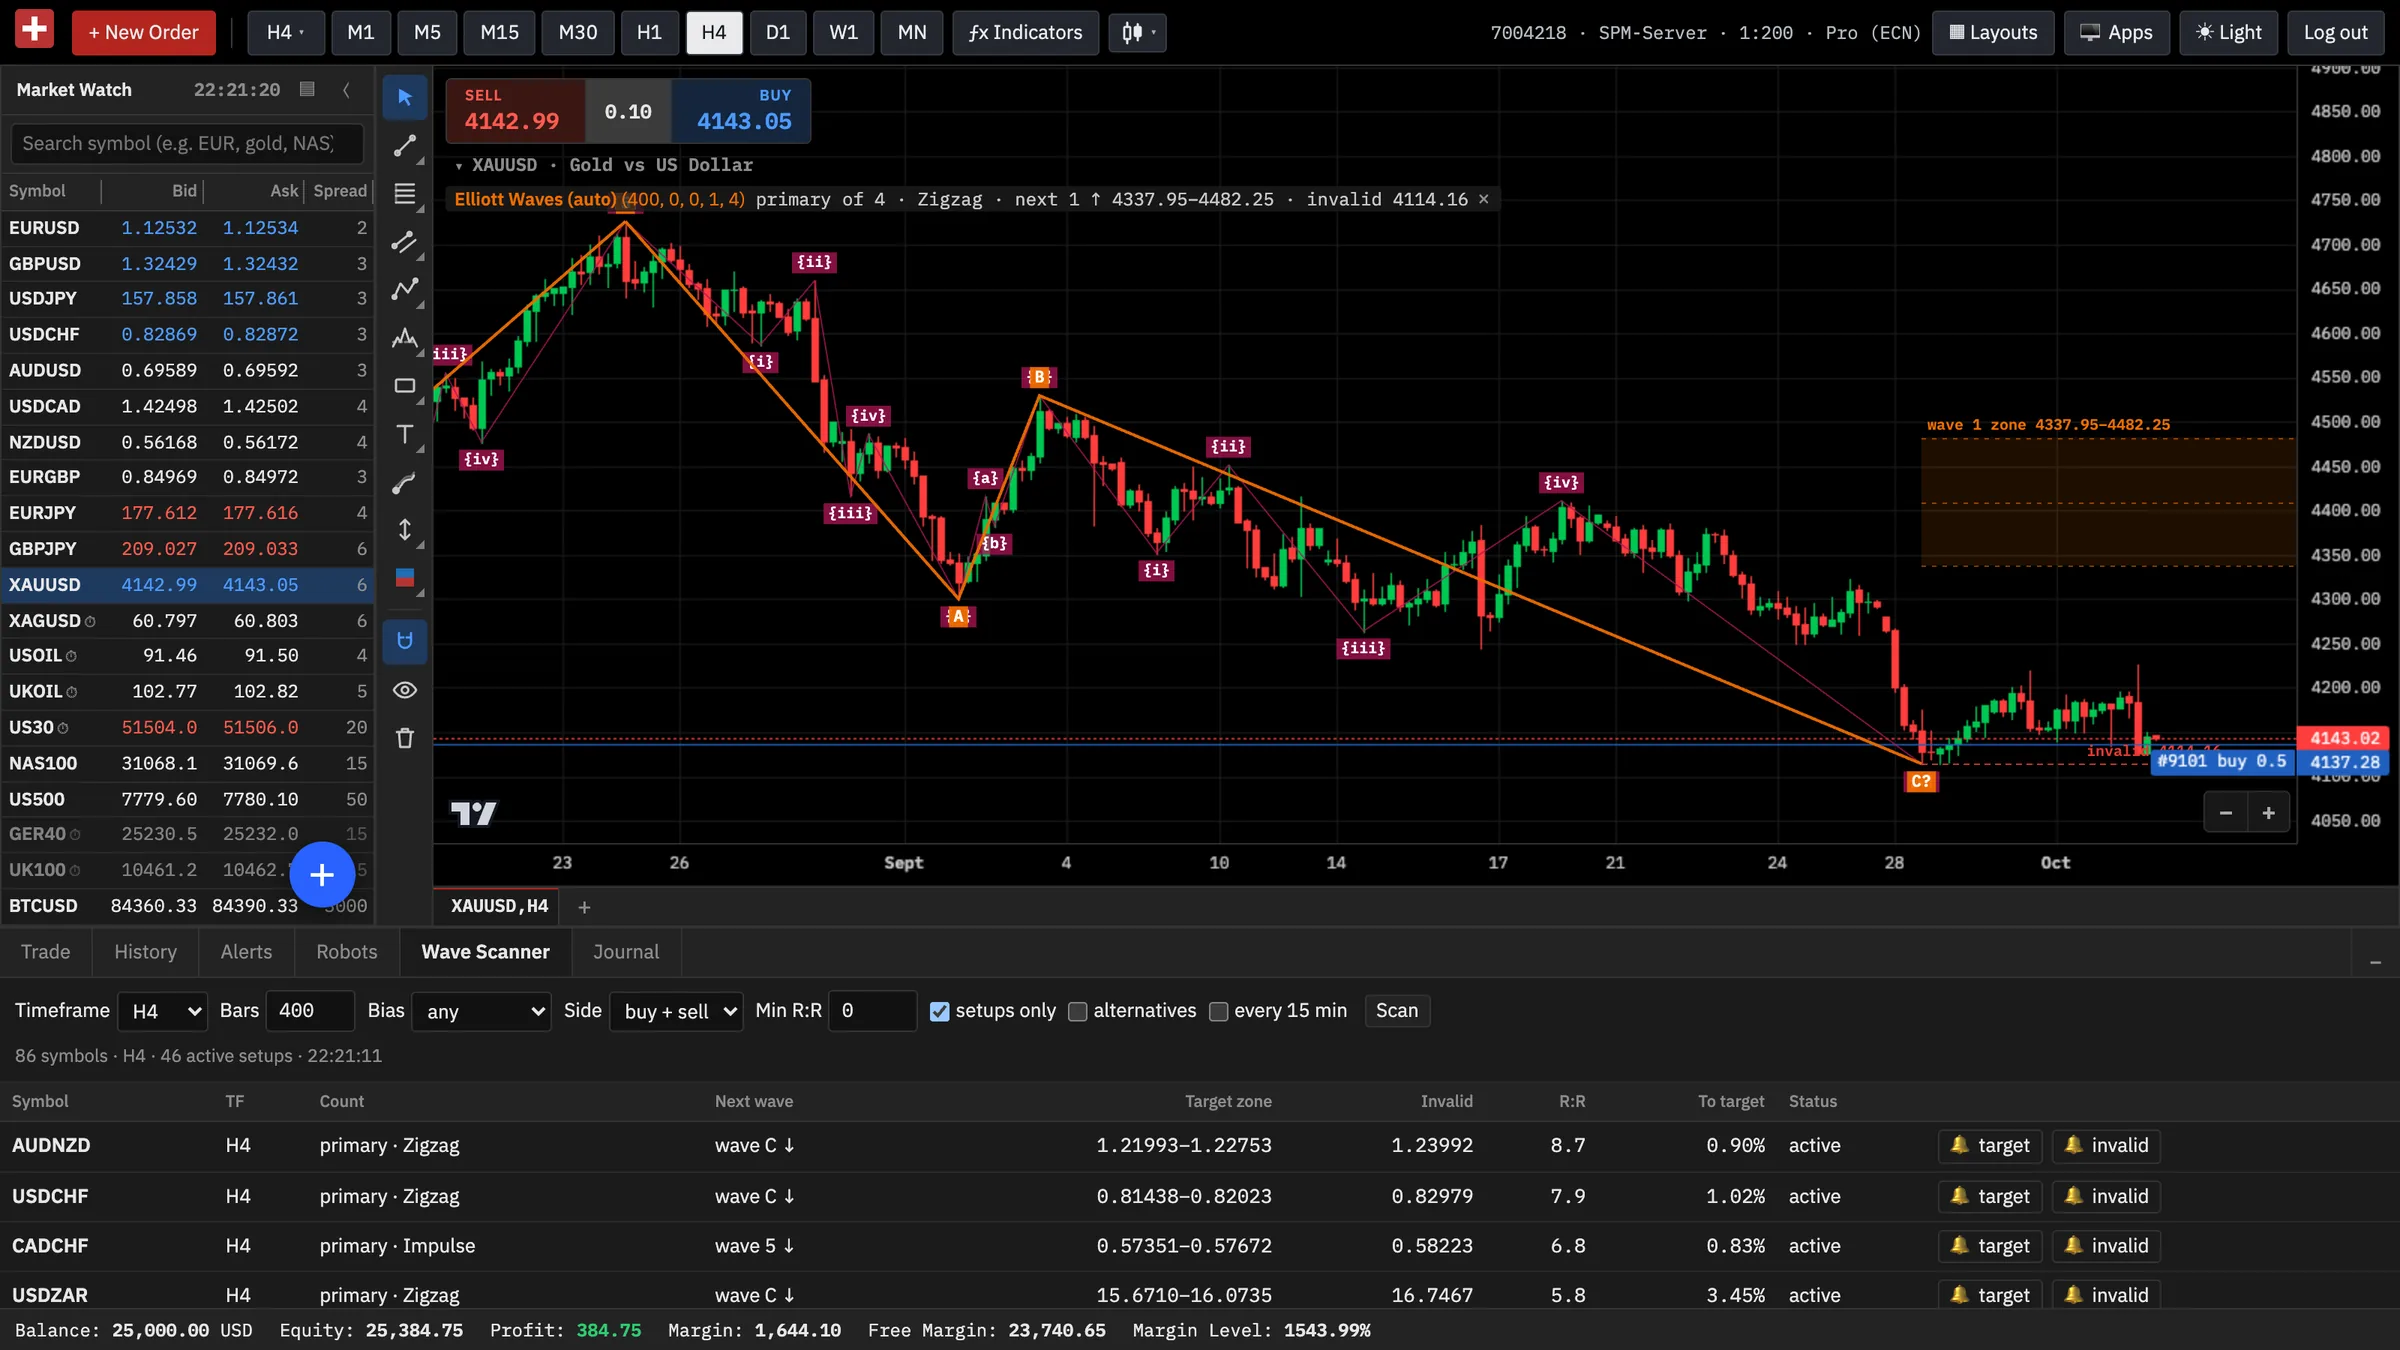Select the brush drawing tool
Image resolution: width=2400 pixels, height=1350 pixels.
click(405, 483)
